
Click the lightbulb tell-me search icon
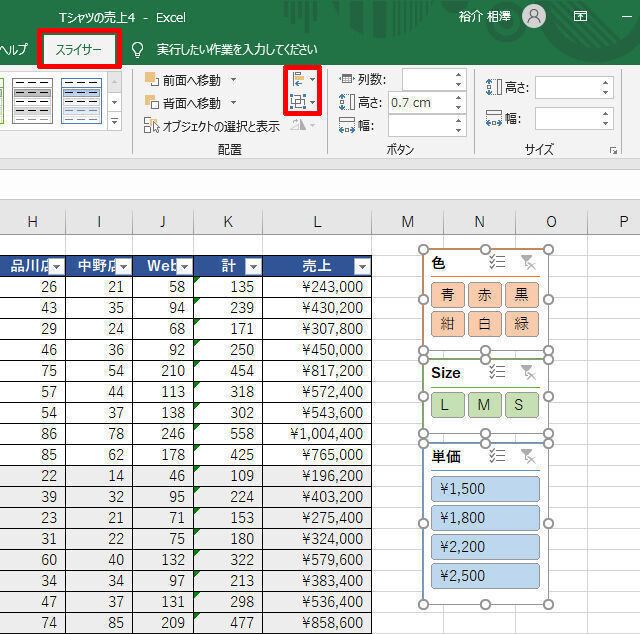[138, 50]
